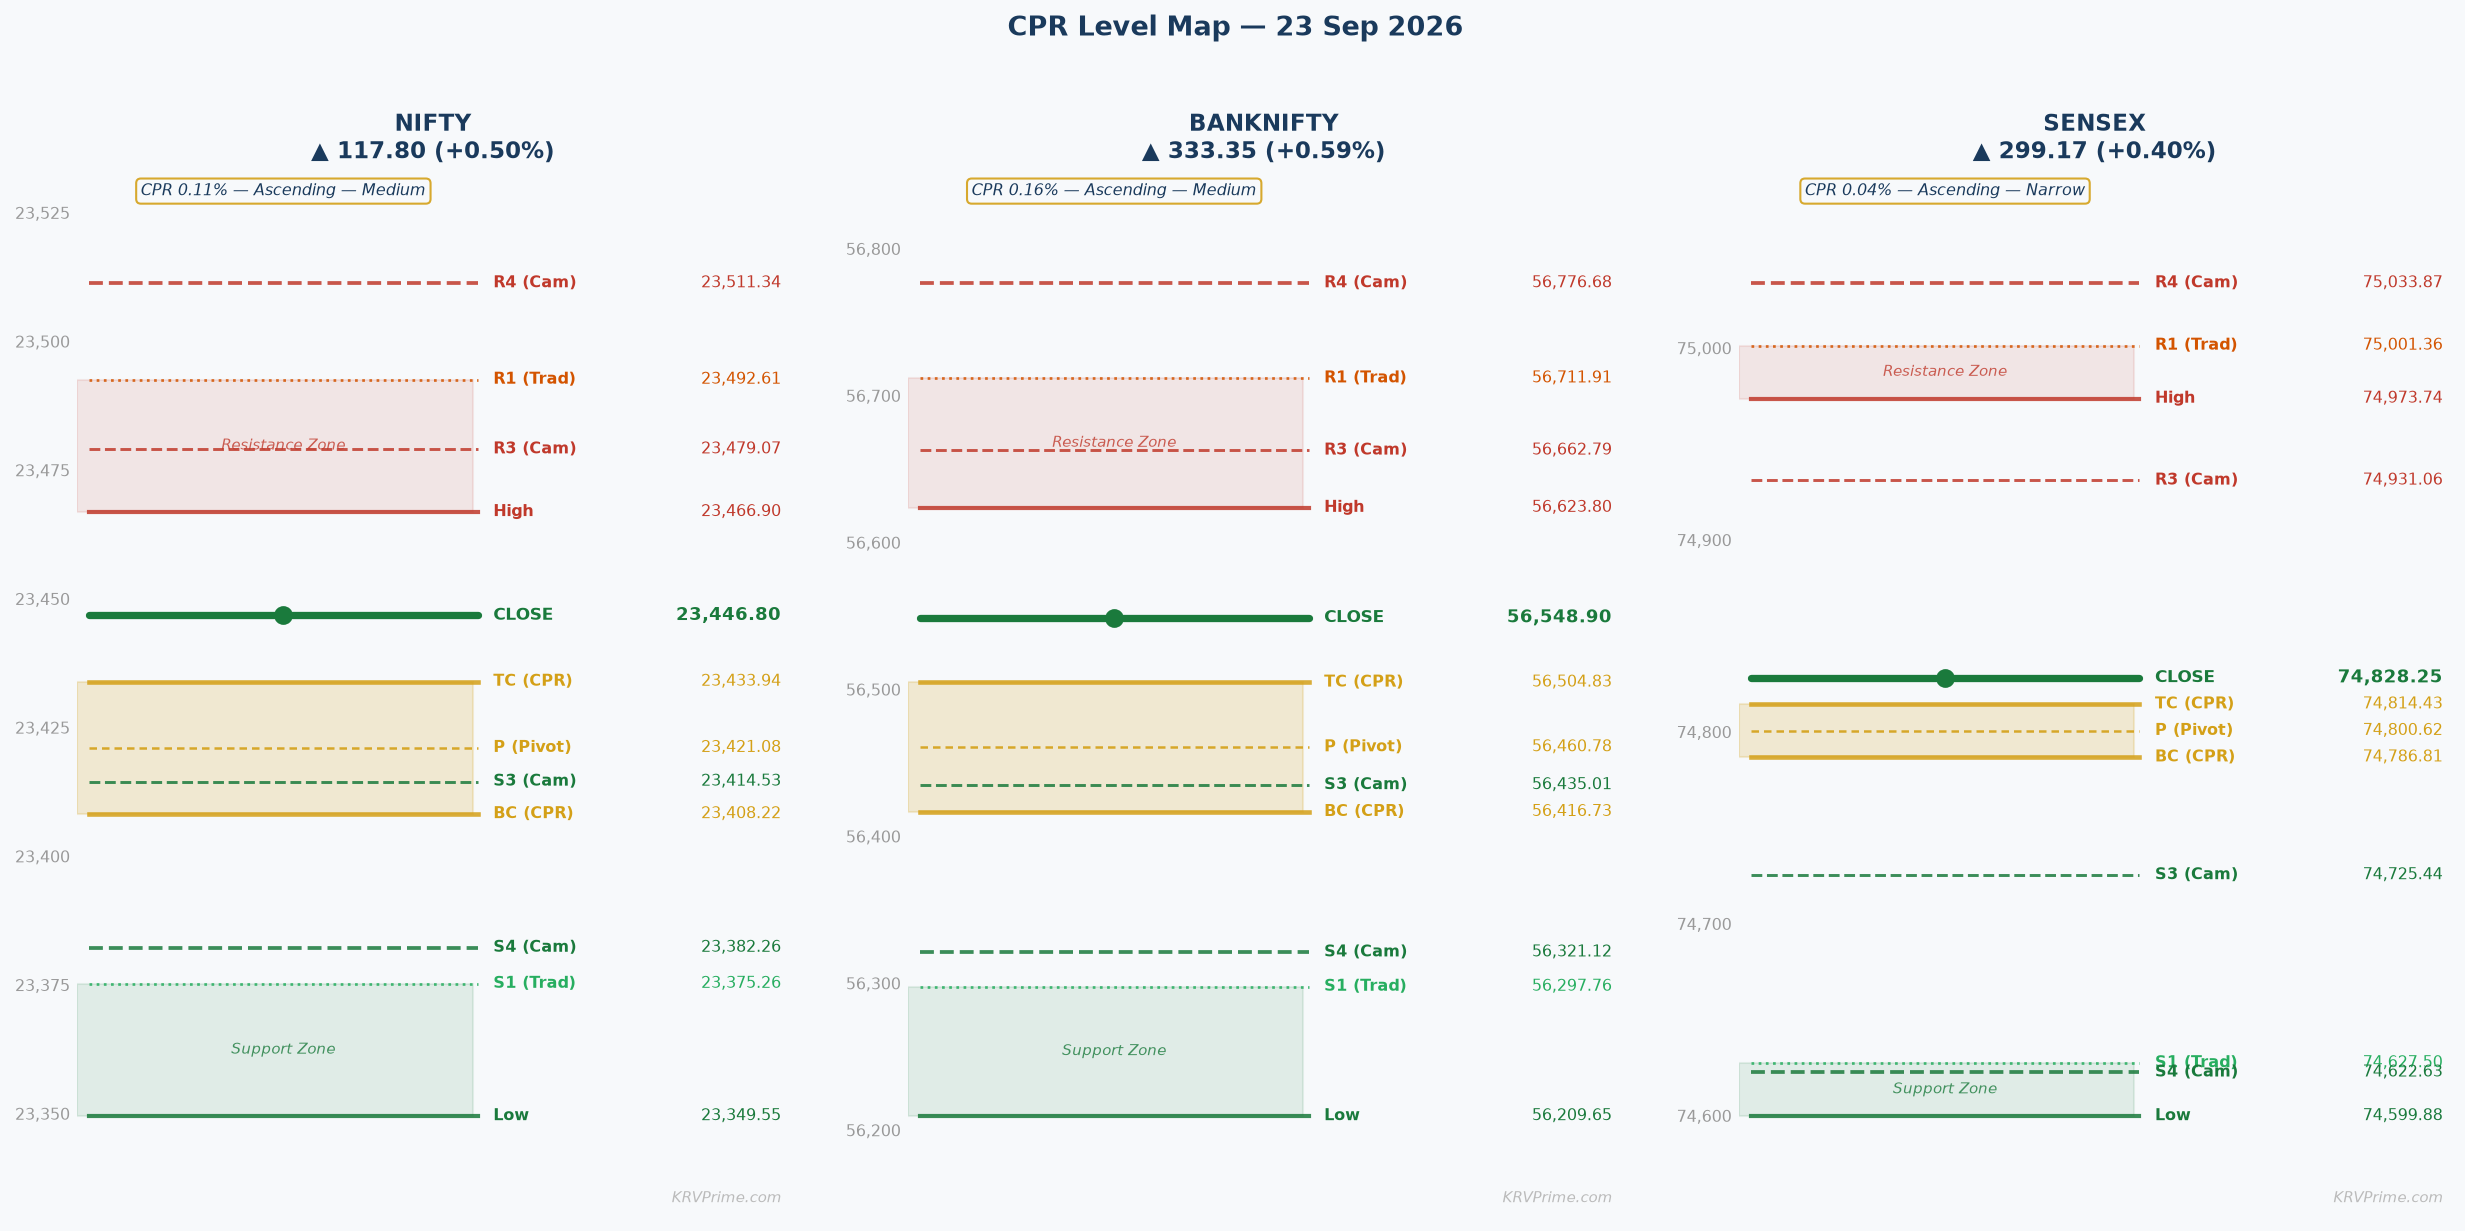Click the NIFTY 'Support Zone' shaded band

pos(275,1050)
